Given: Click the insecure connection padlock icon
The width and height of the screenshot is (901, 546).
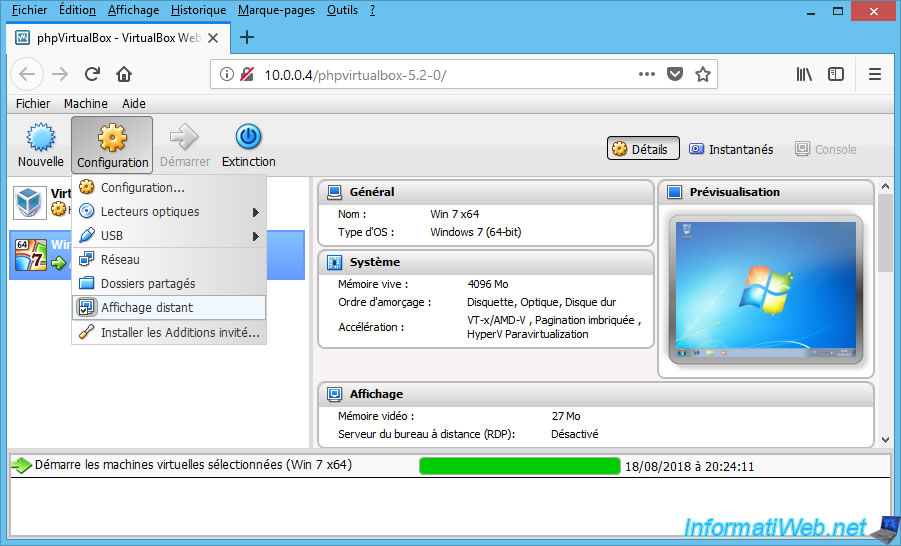Looking at the screenshot, I should point(247,74).
